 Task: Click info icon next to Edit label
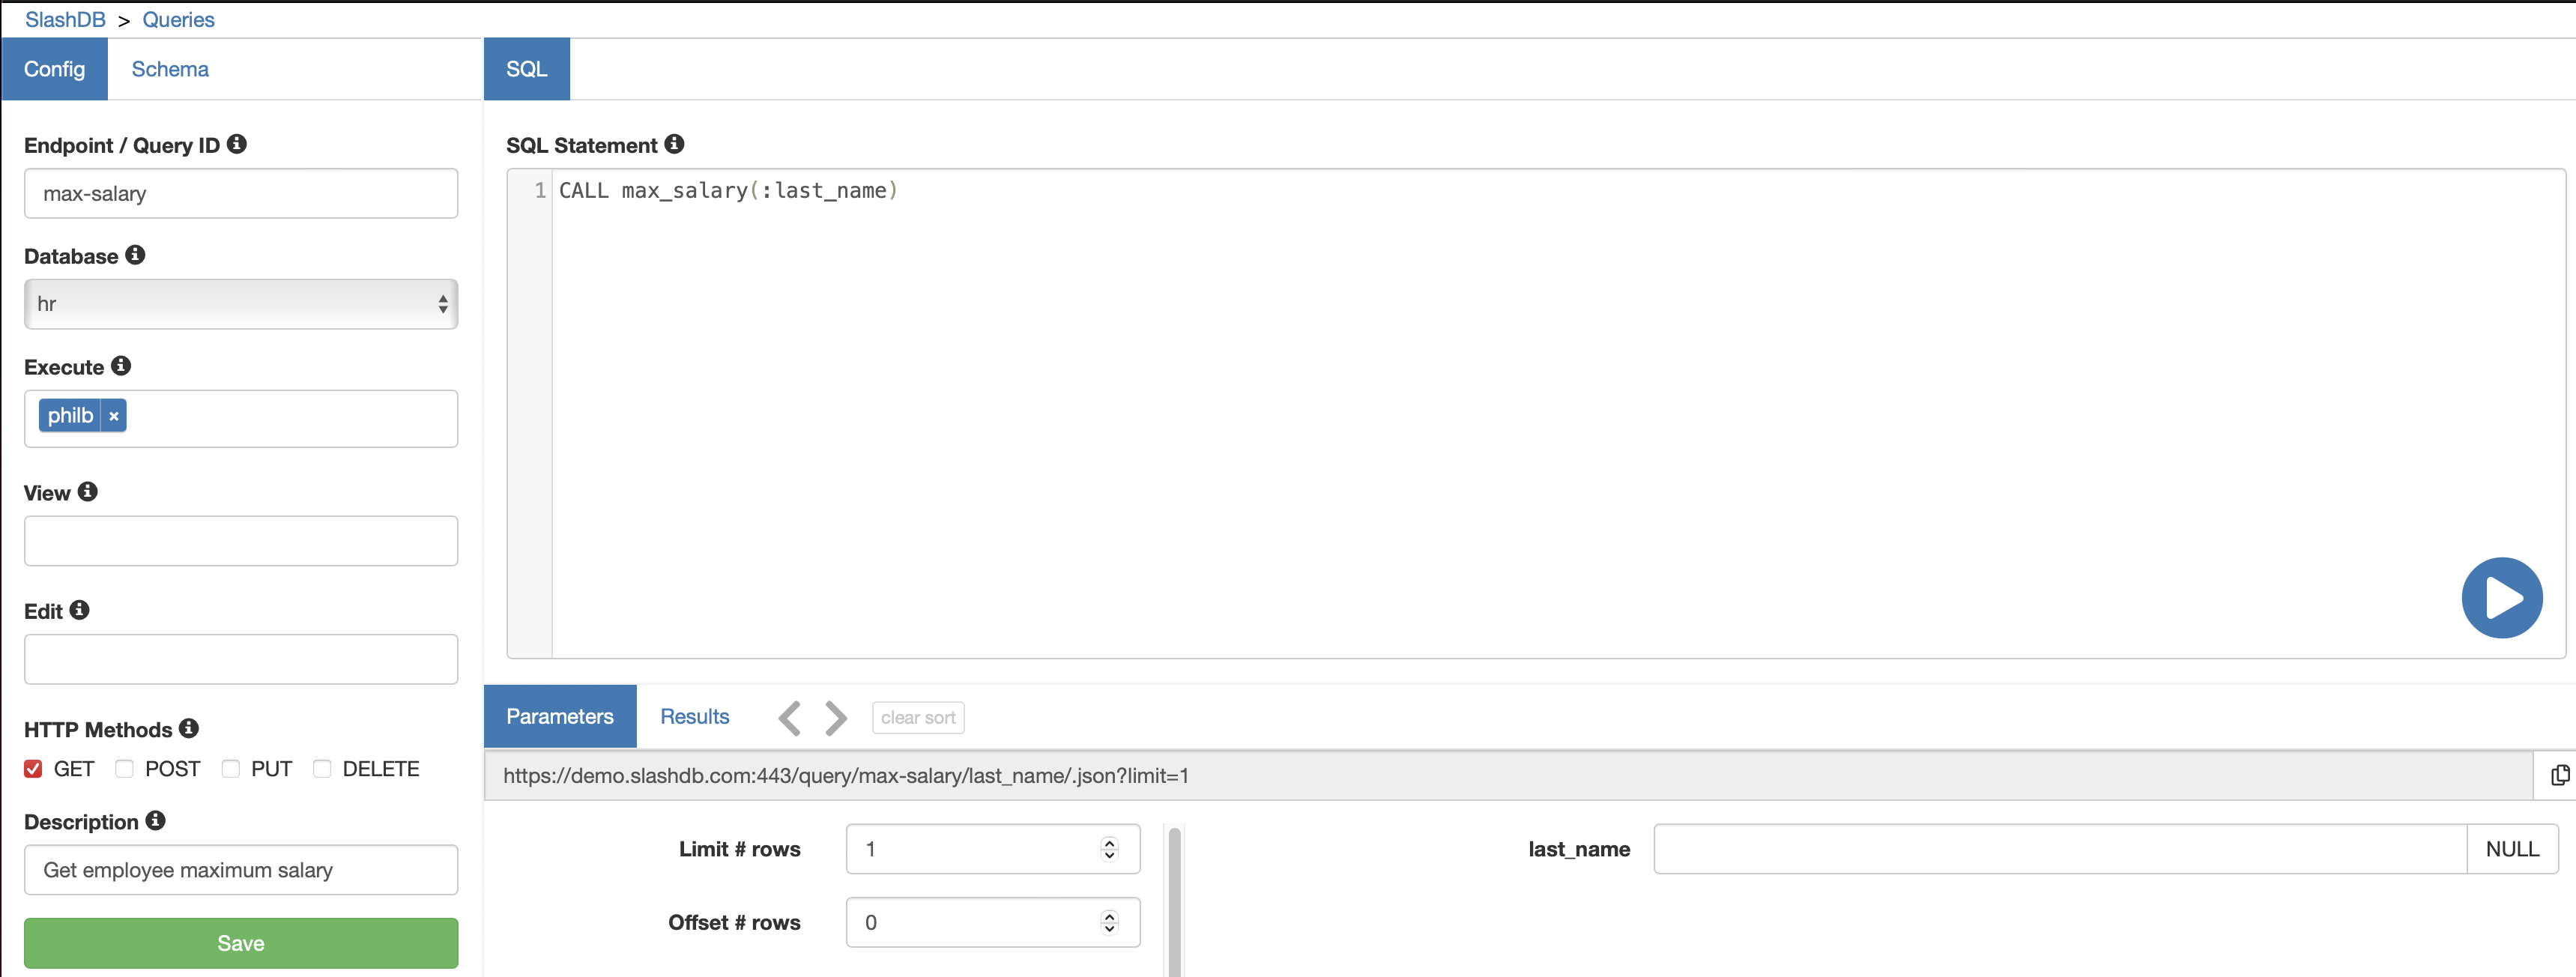tap(80, 610)
